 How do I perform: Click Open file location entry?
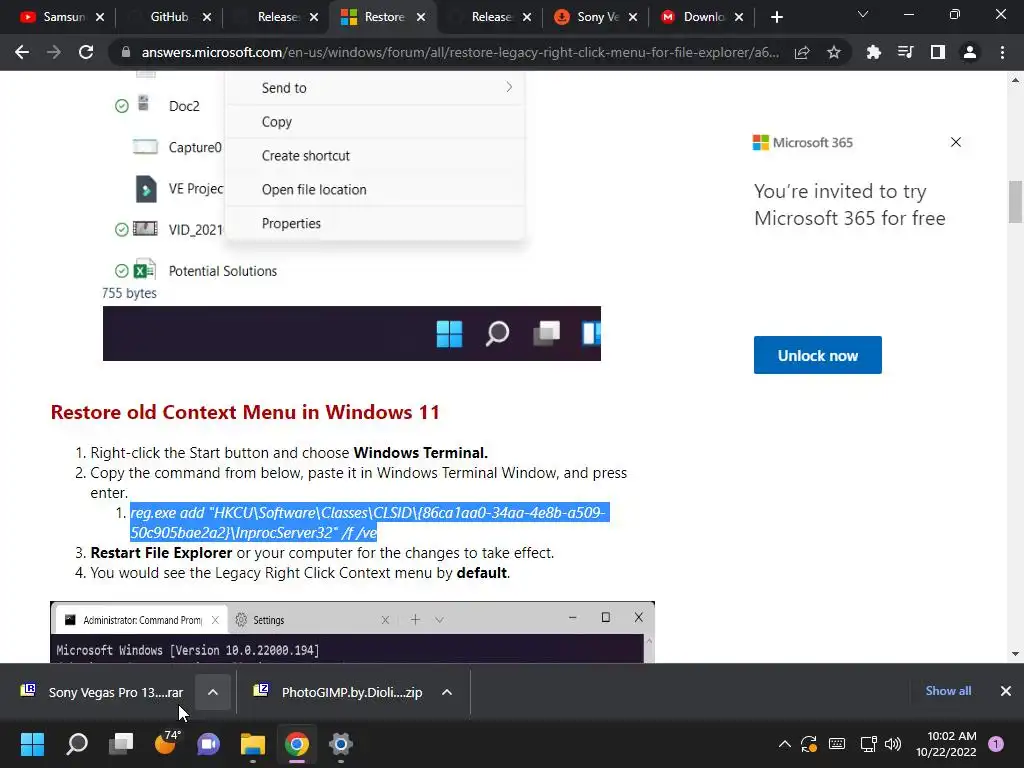click(x=314, y=189)
